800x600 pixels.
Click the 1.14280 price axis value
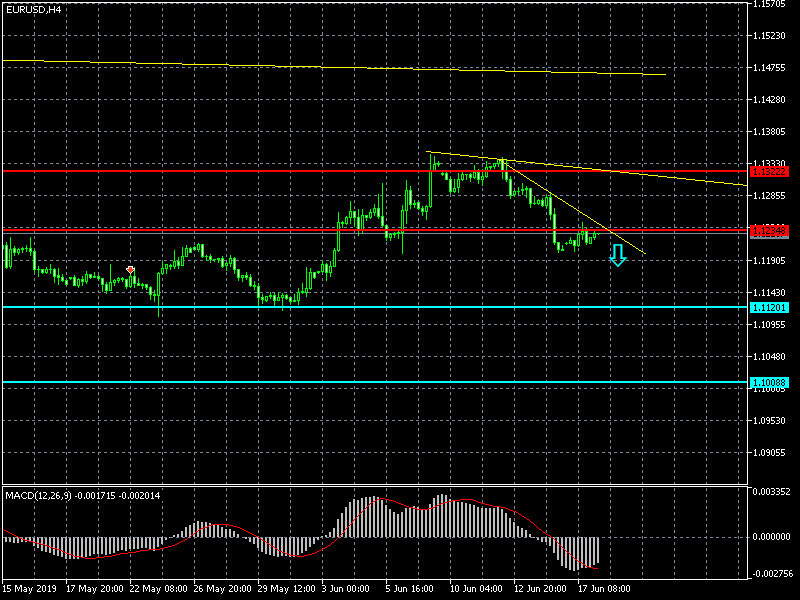tap(769, 99)
